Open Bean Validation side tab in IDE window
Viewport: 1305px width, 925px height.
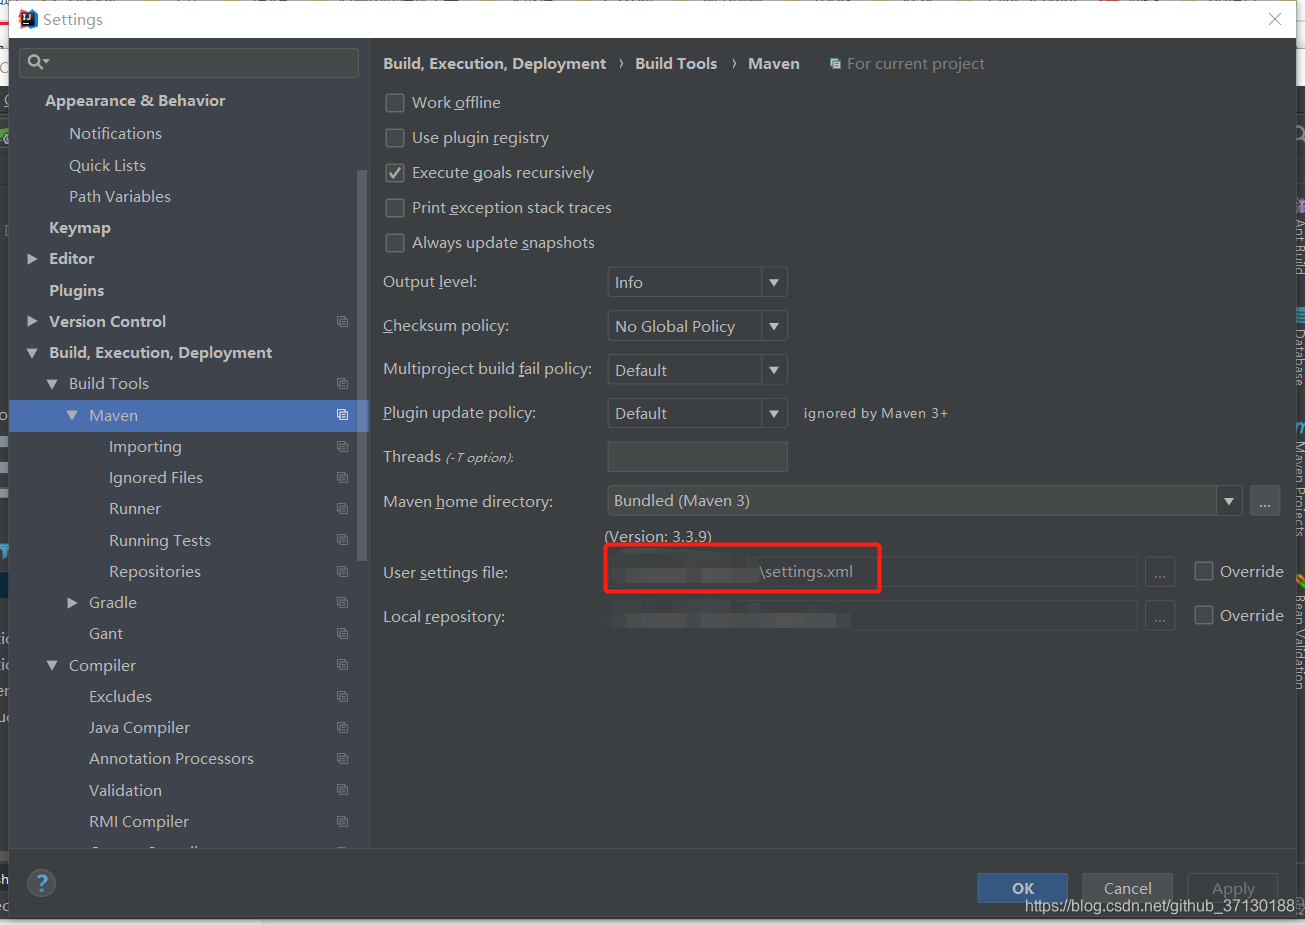pyautogui.click(x=1299, y=632)
